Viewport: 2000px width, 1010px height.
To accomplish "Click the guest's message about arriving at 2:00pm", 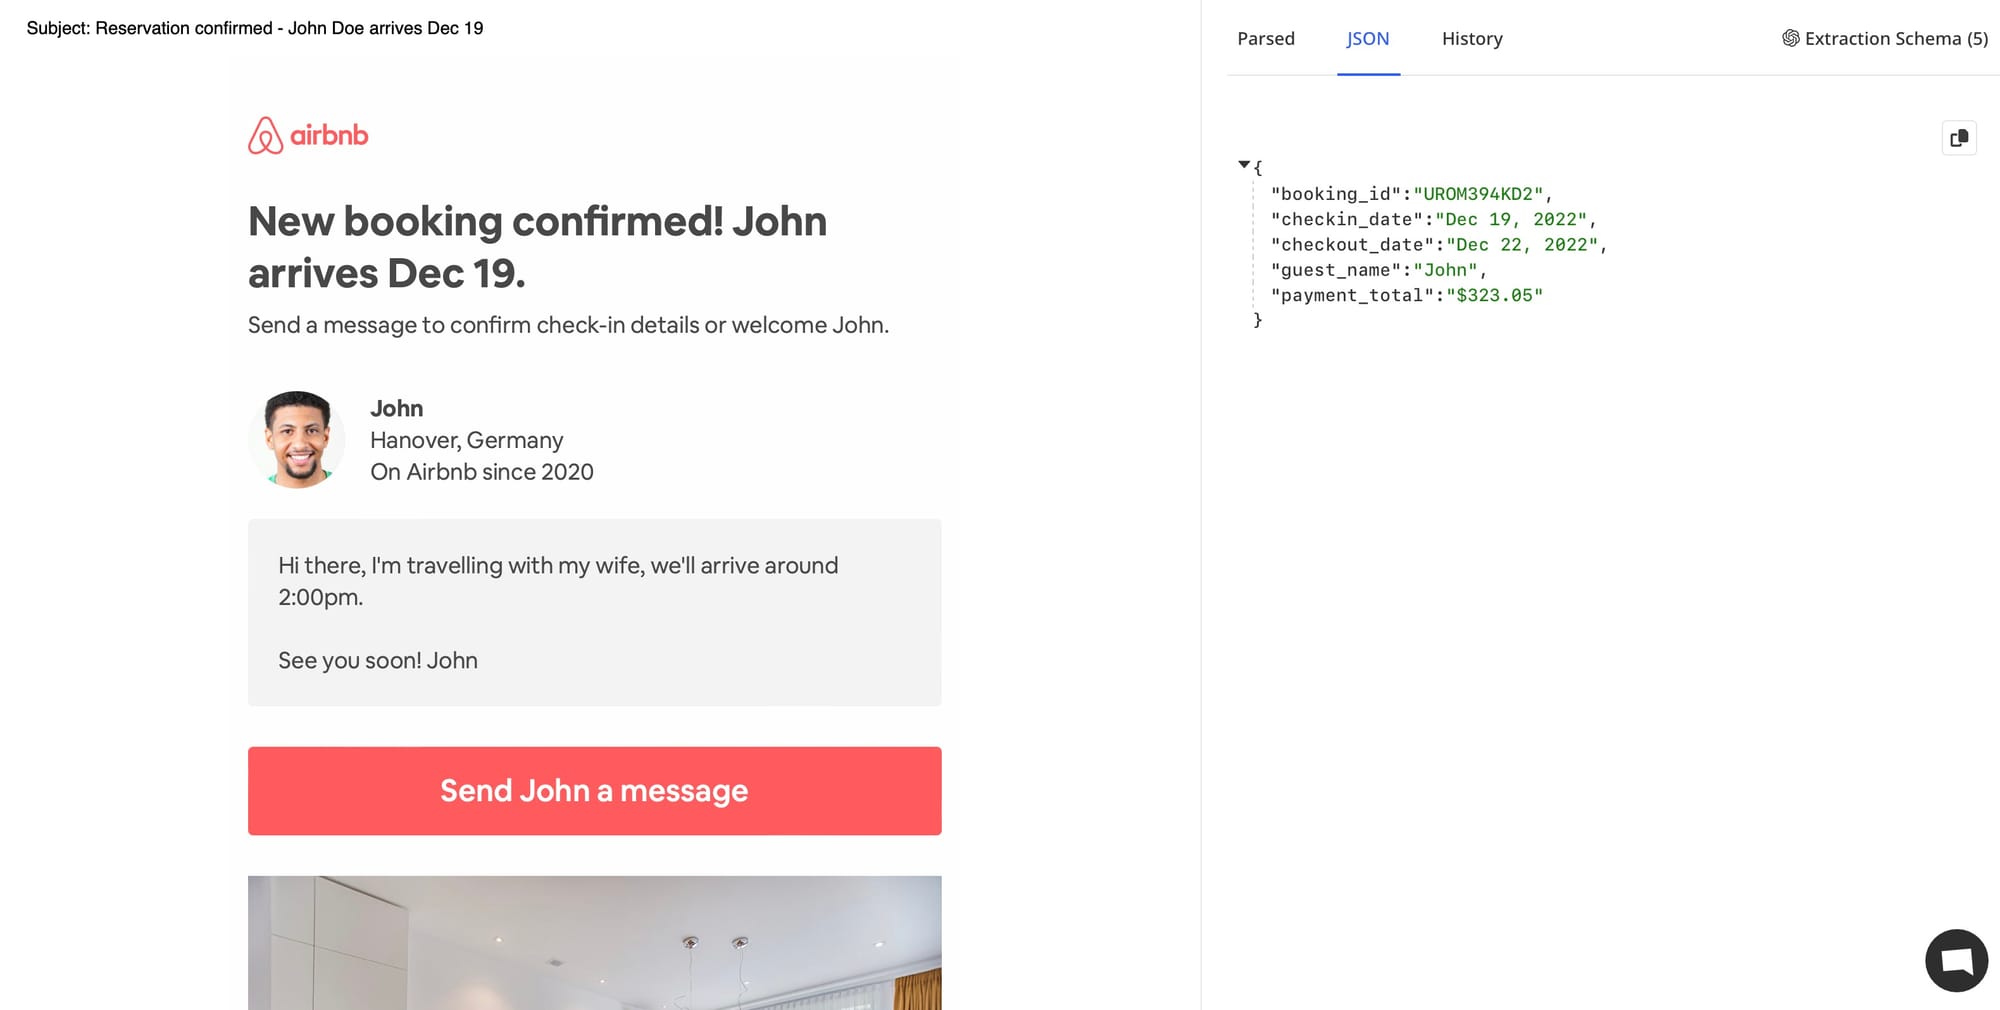I will (x=558, y=581).
